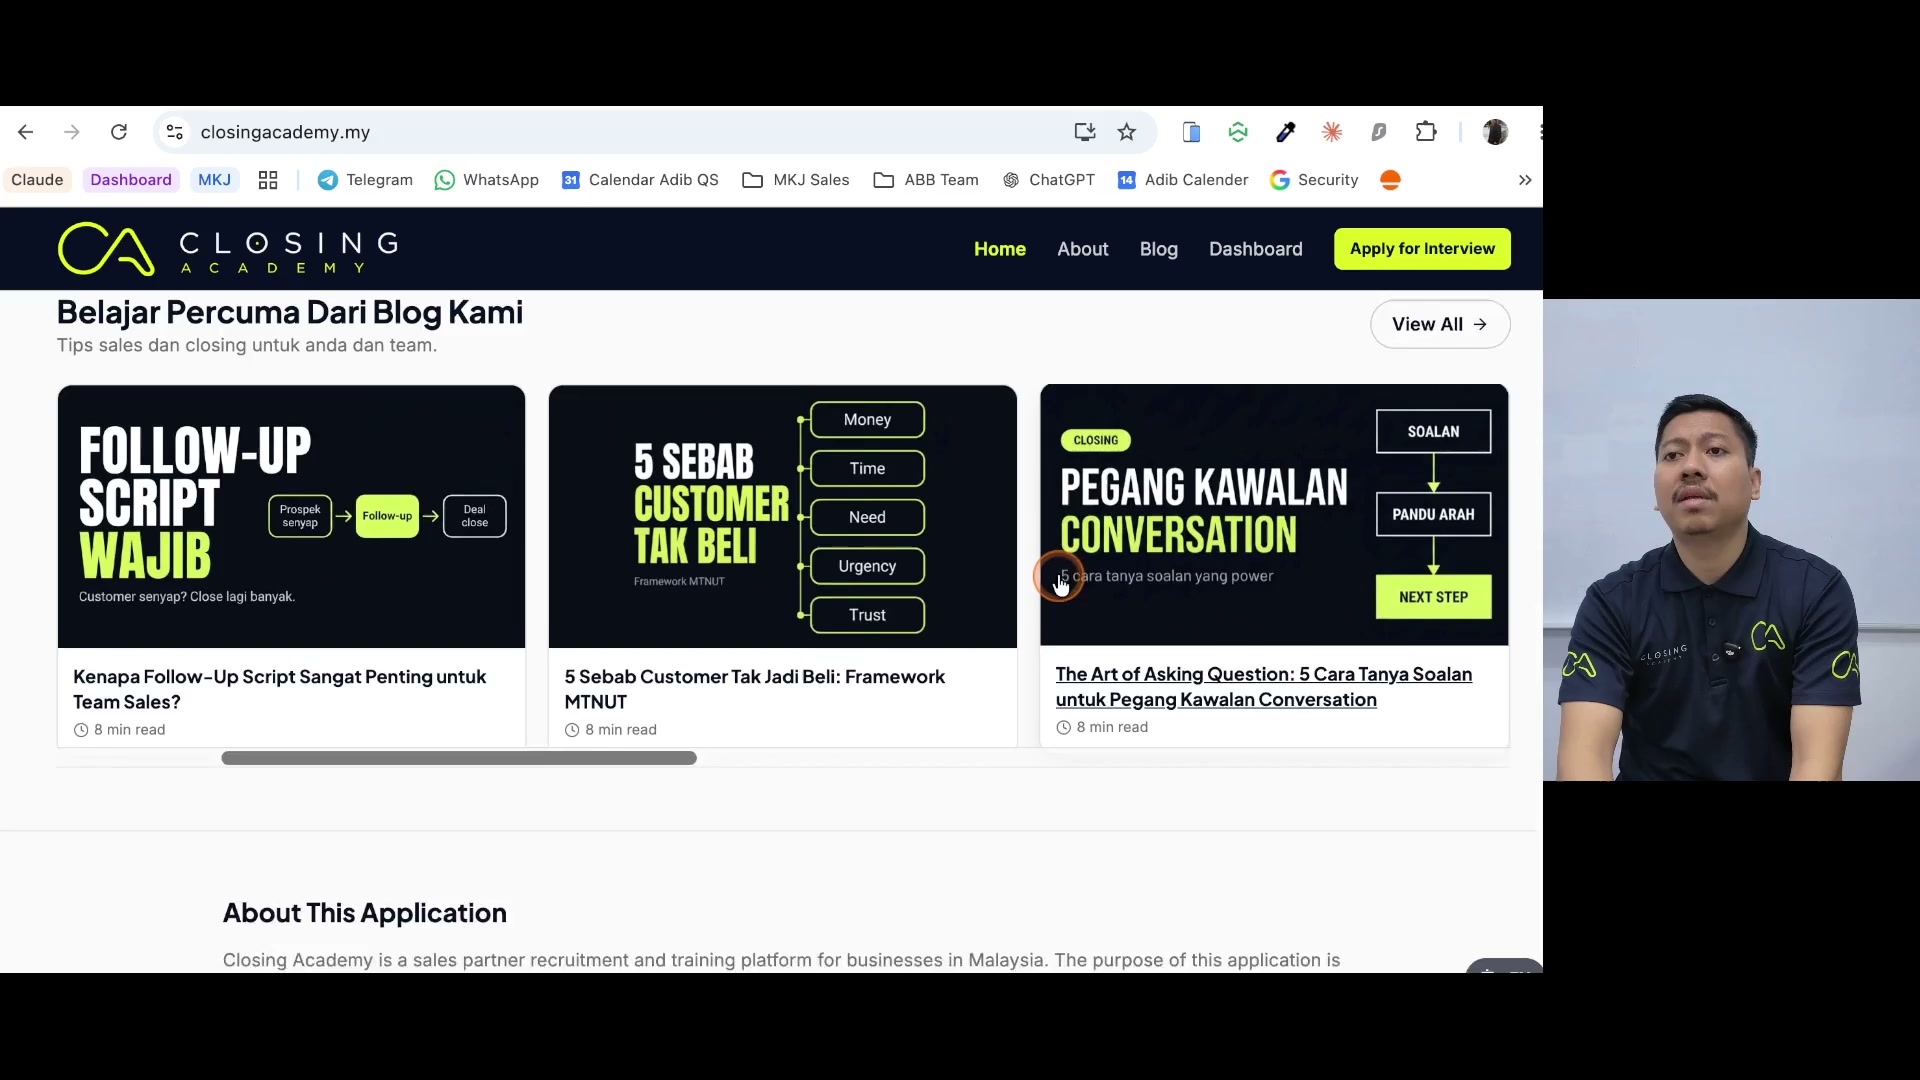Expand the MKJ Sales bookmark folder
This screenshot has width=1920, height=1080.
click(796, 180)
